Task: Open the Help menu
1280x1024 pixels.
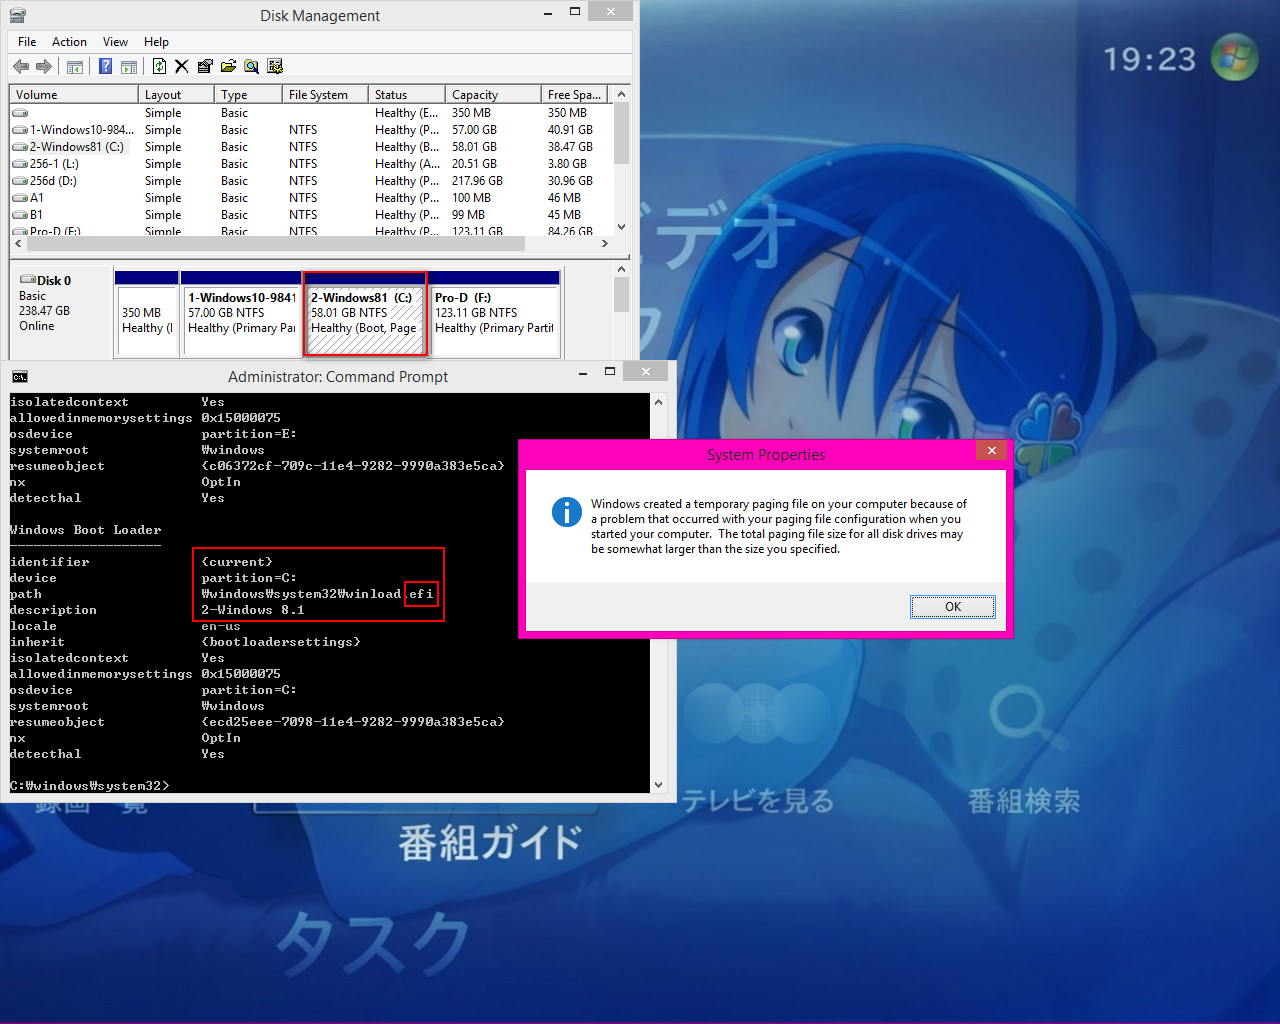Action: (156, 42)
